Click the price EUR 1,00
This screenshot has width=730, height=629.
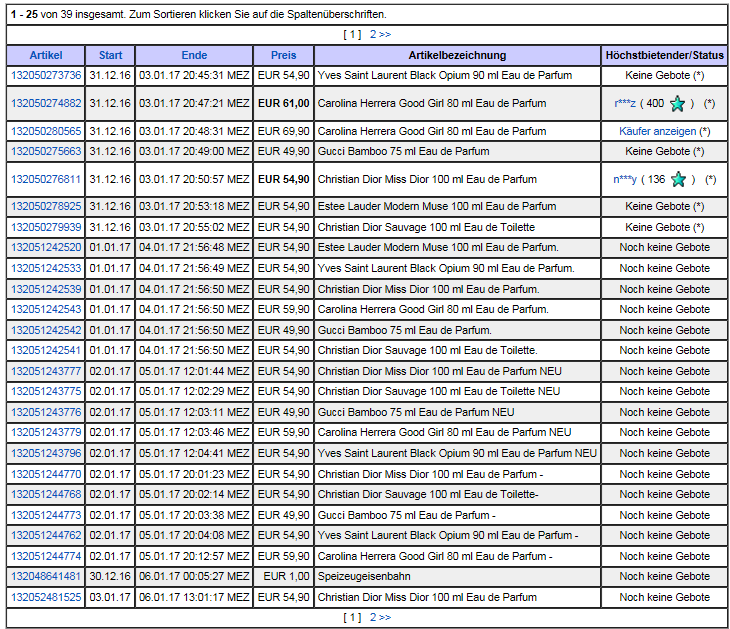click(x=286, y=576)
